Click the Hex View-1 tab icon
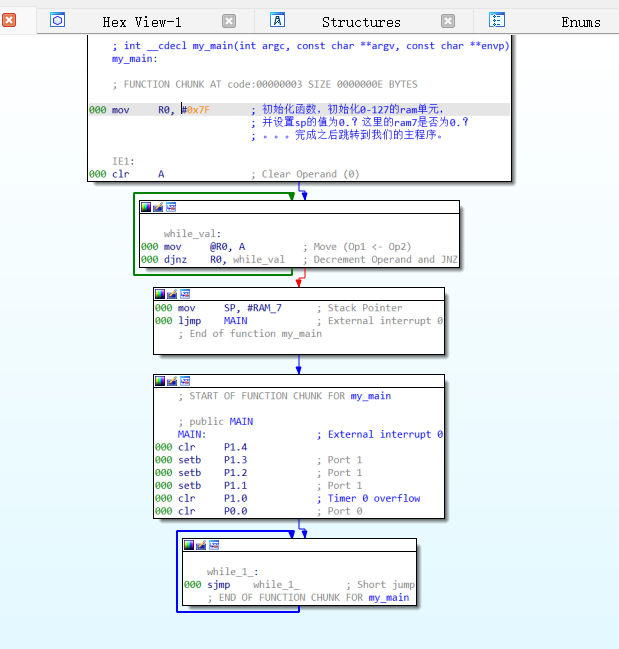 point(58,19)
